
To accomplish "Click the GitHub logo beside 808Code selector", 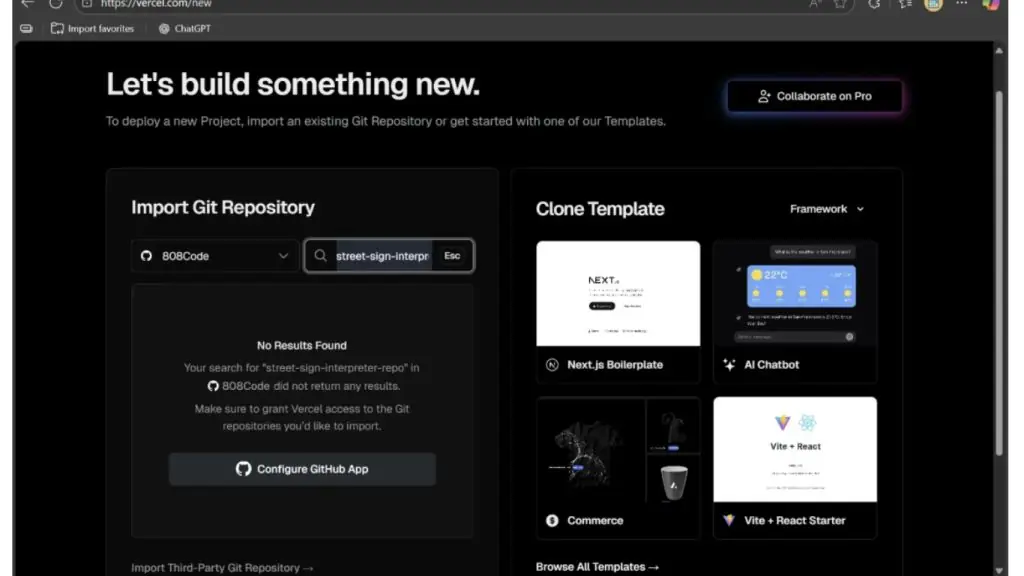I will coord(146,256).
